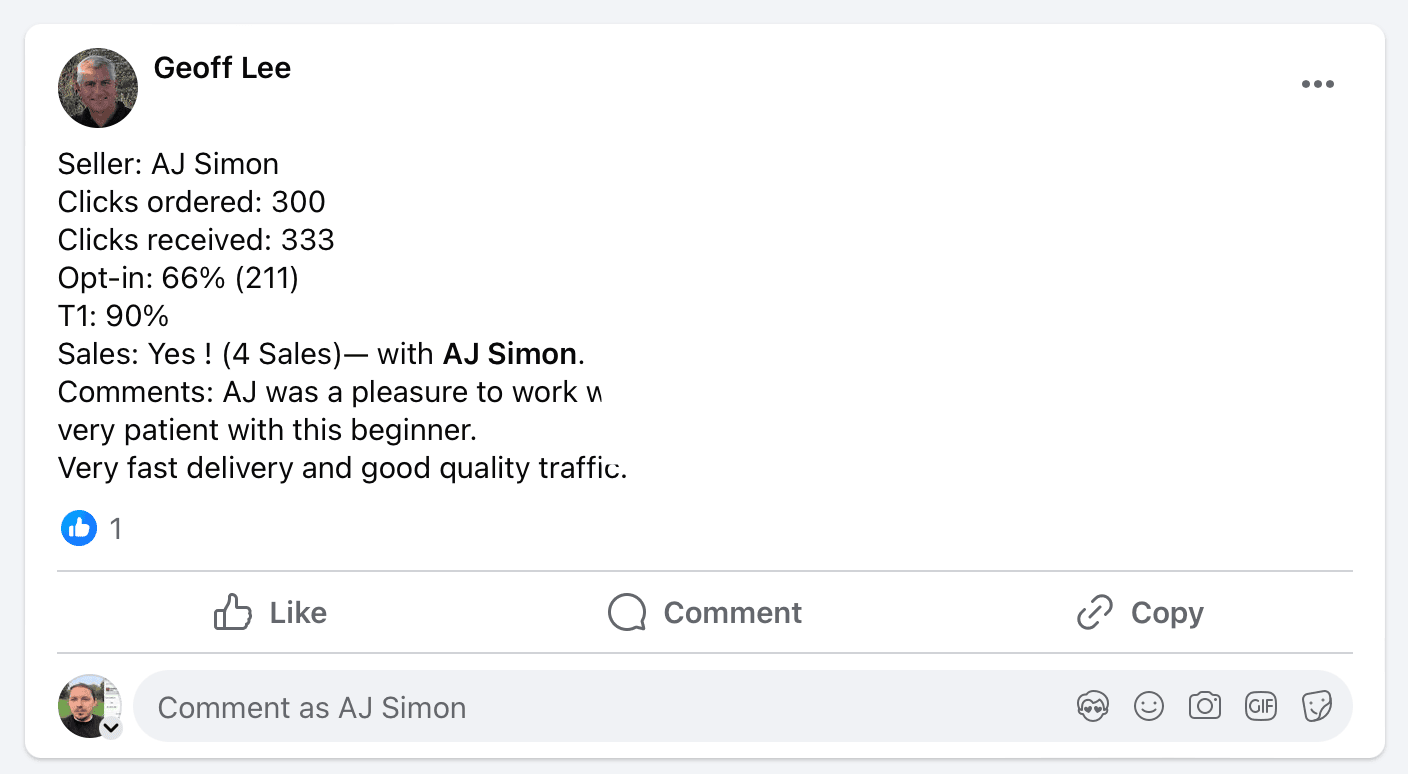The height and width of the screenshot is (774, 1408).
Task: Open the bold tagged AJ Simon link
Action: [x=509, y=354]
